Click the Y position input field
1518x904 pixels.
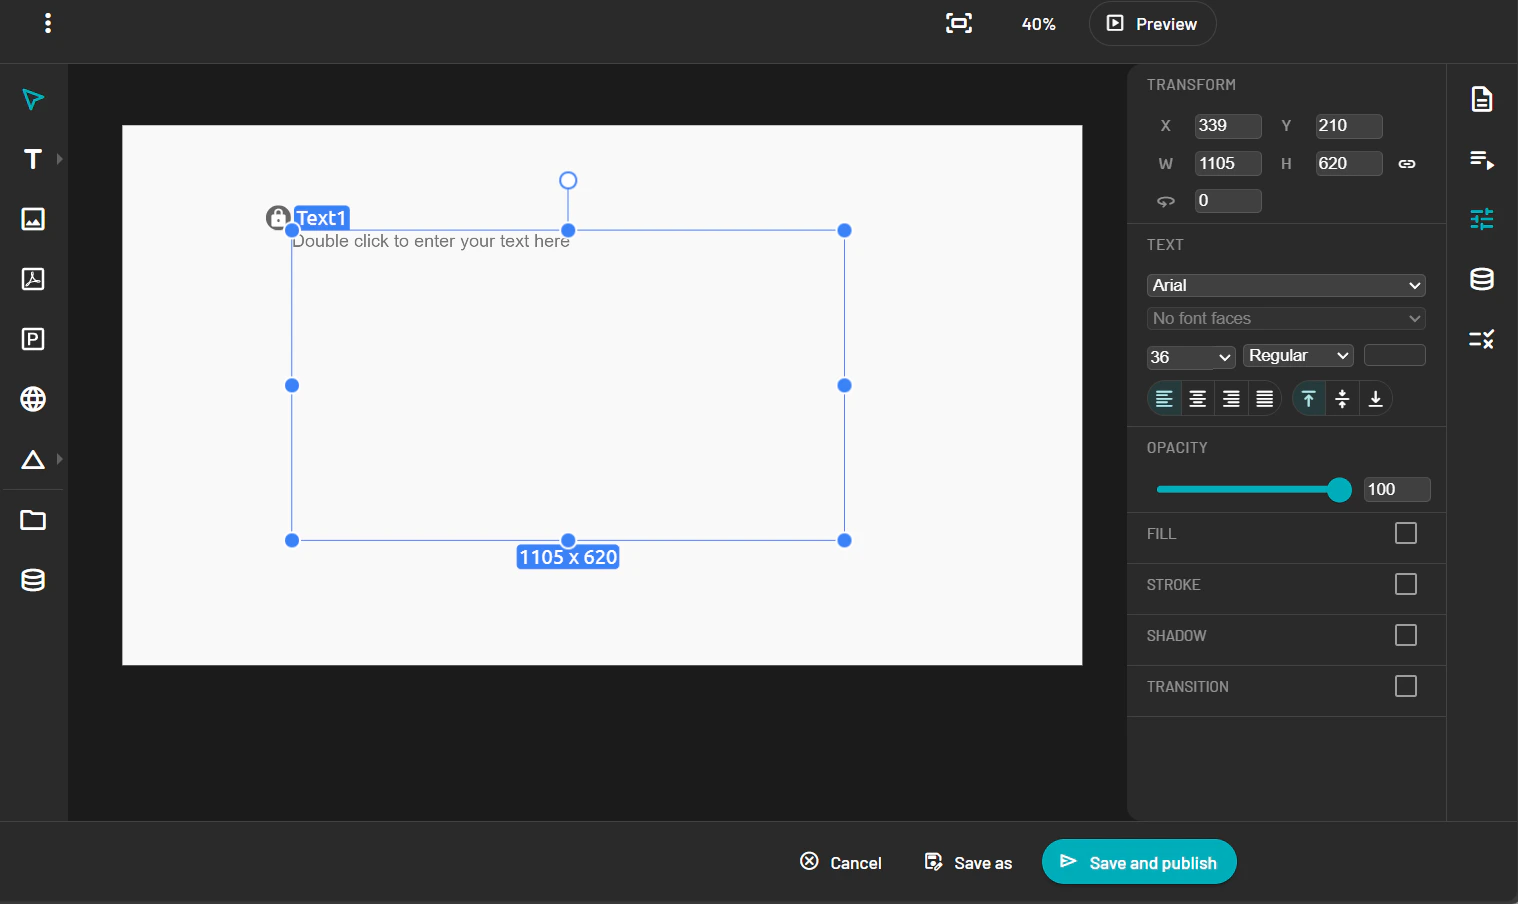[x=1349, y=126]
